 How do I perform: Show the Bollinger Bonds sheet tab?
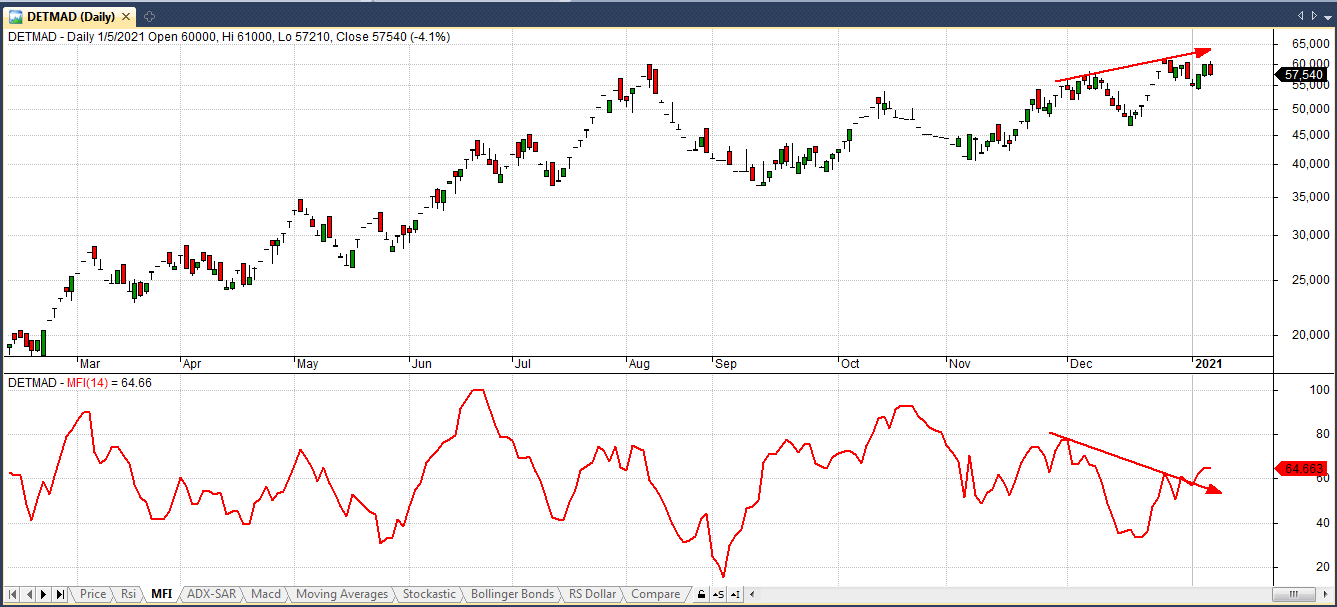tap(512, 594)
